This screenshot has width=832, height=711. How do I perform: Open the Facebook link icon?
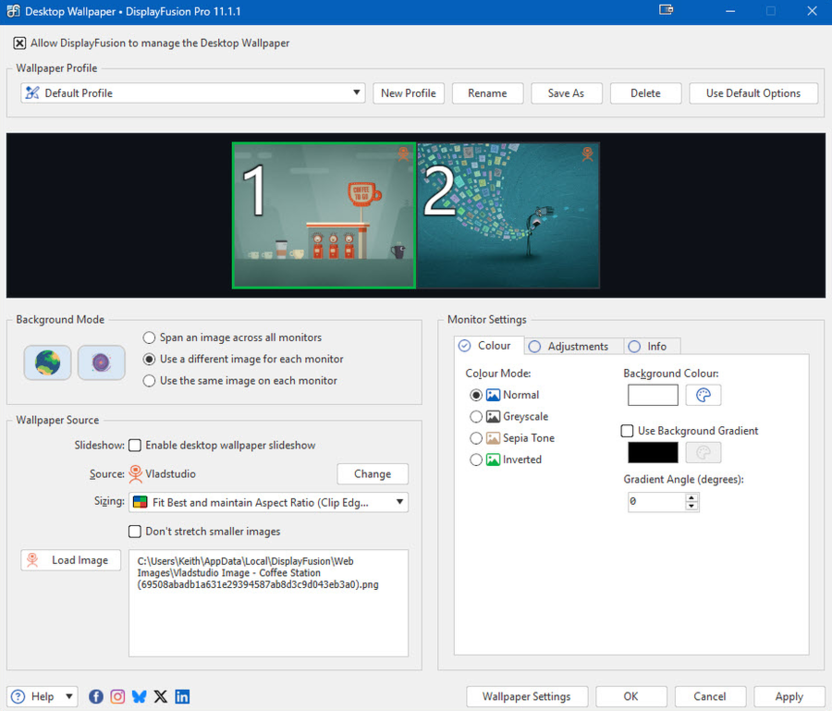click(96, 697)
